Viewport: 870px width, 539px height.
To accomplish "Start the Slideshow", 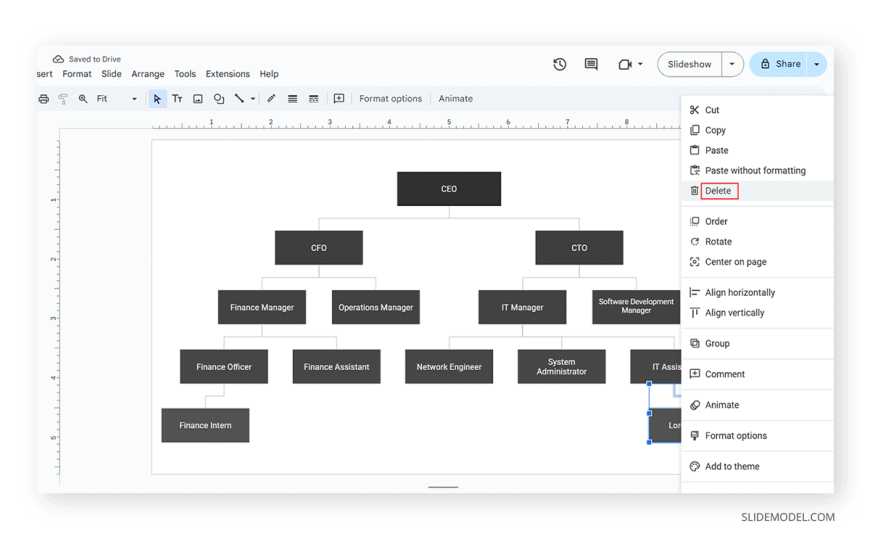I will click(689, 64).
